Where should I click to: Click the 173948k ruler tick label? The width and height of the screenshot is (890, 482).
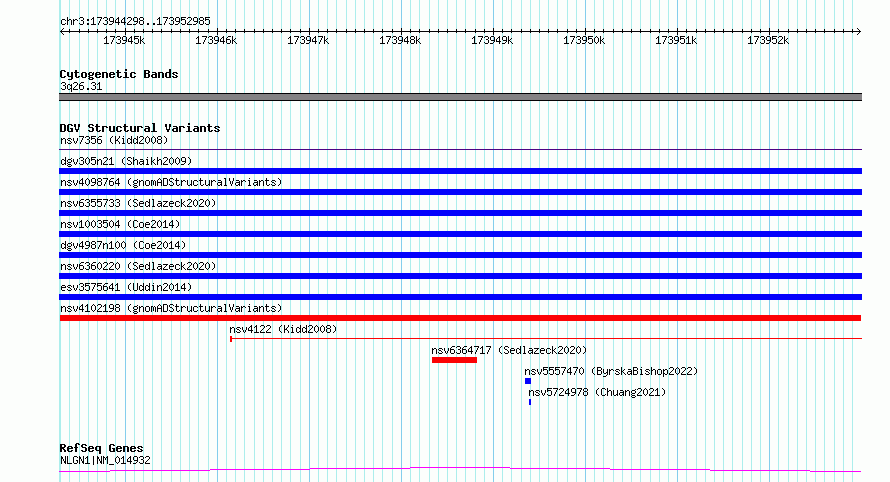[x=400, y=40]
